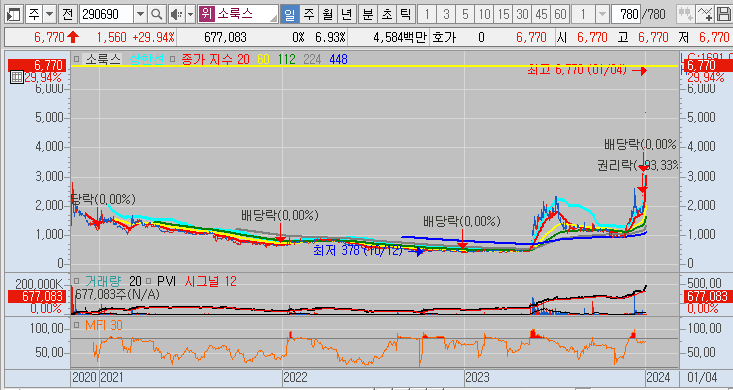This screenshot has width=733, height=390.
Task: Click the 위 badge beside 소룩스
Action: [x=206, y=14]
